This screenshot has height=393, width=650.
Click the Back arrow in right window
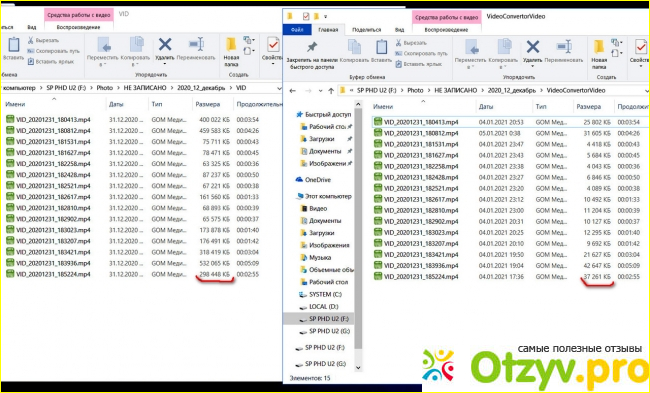tap(293, 90)
